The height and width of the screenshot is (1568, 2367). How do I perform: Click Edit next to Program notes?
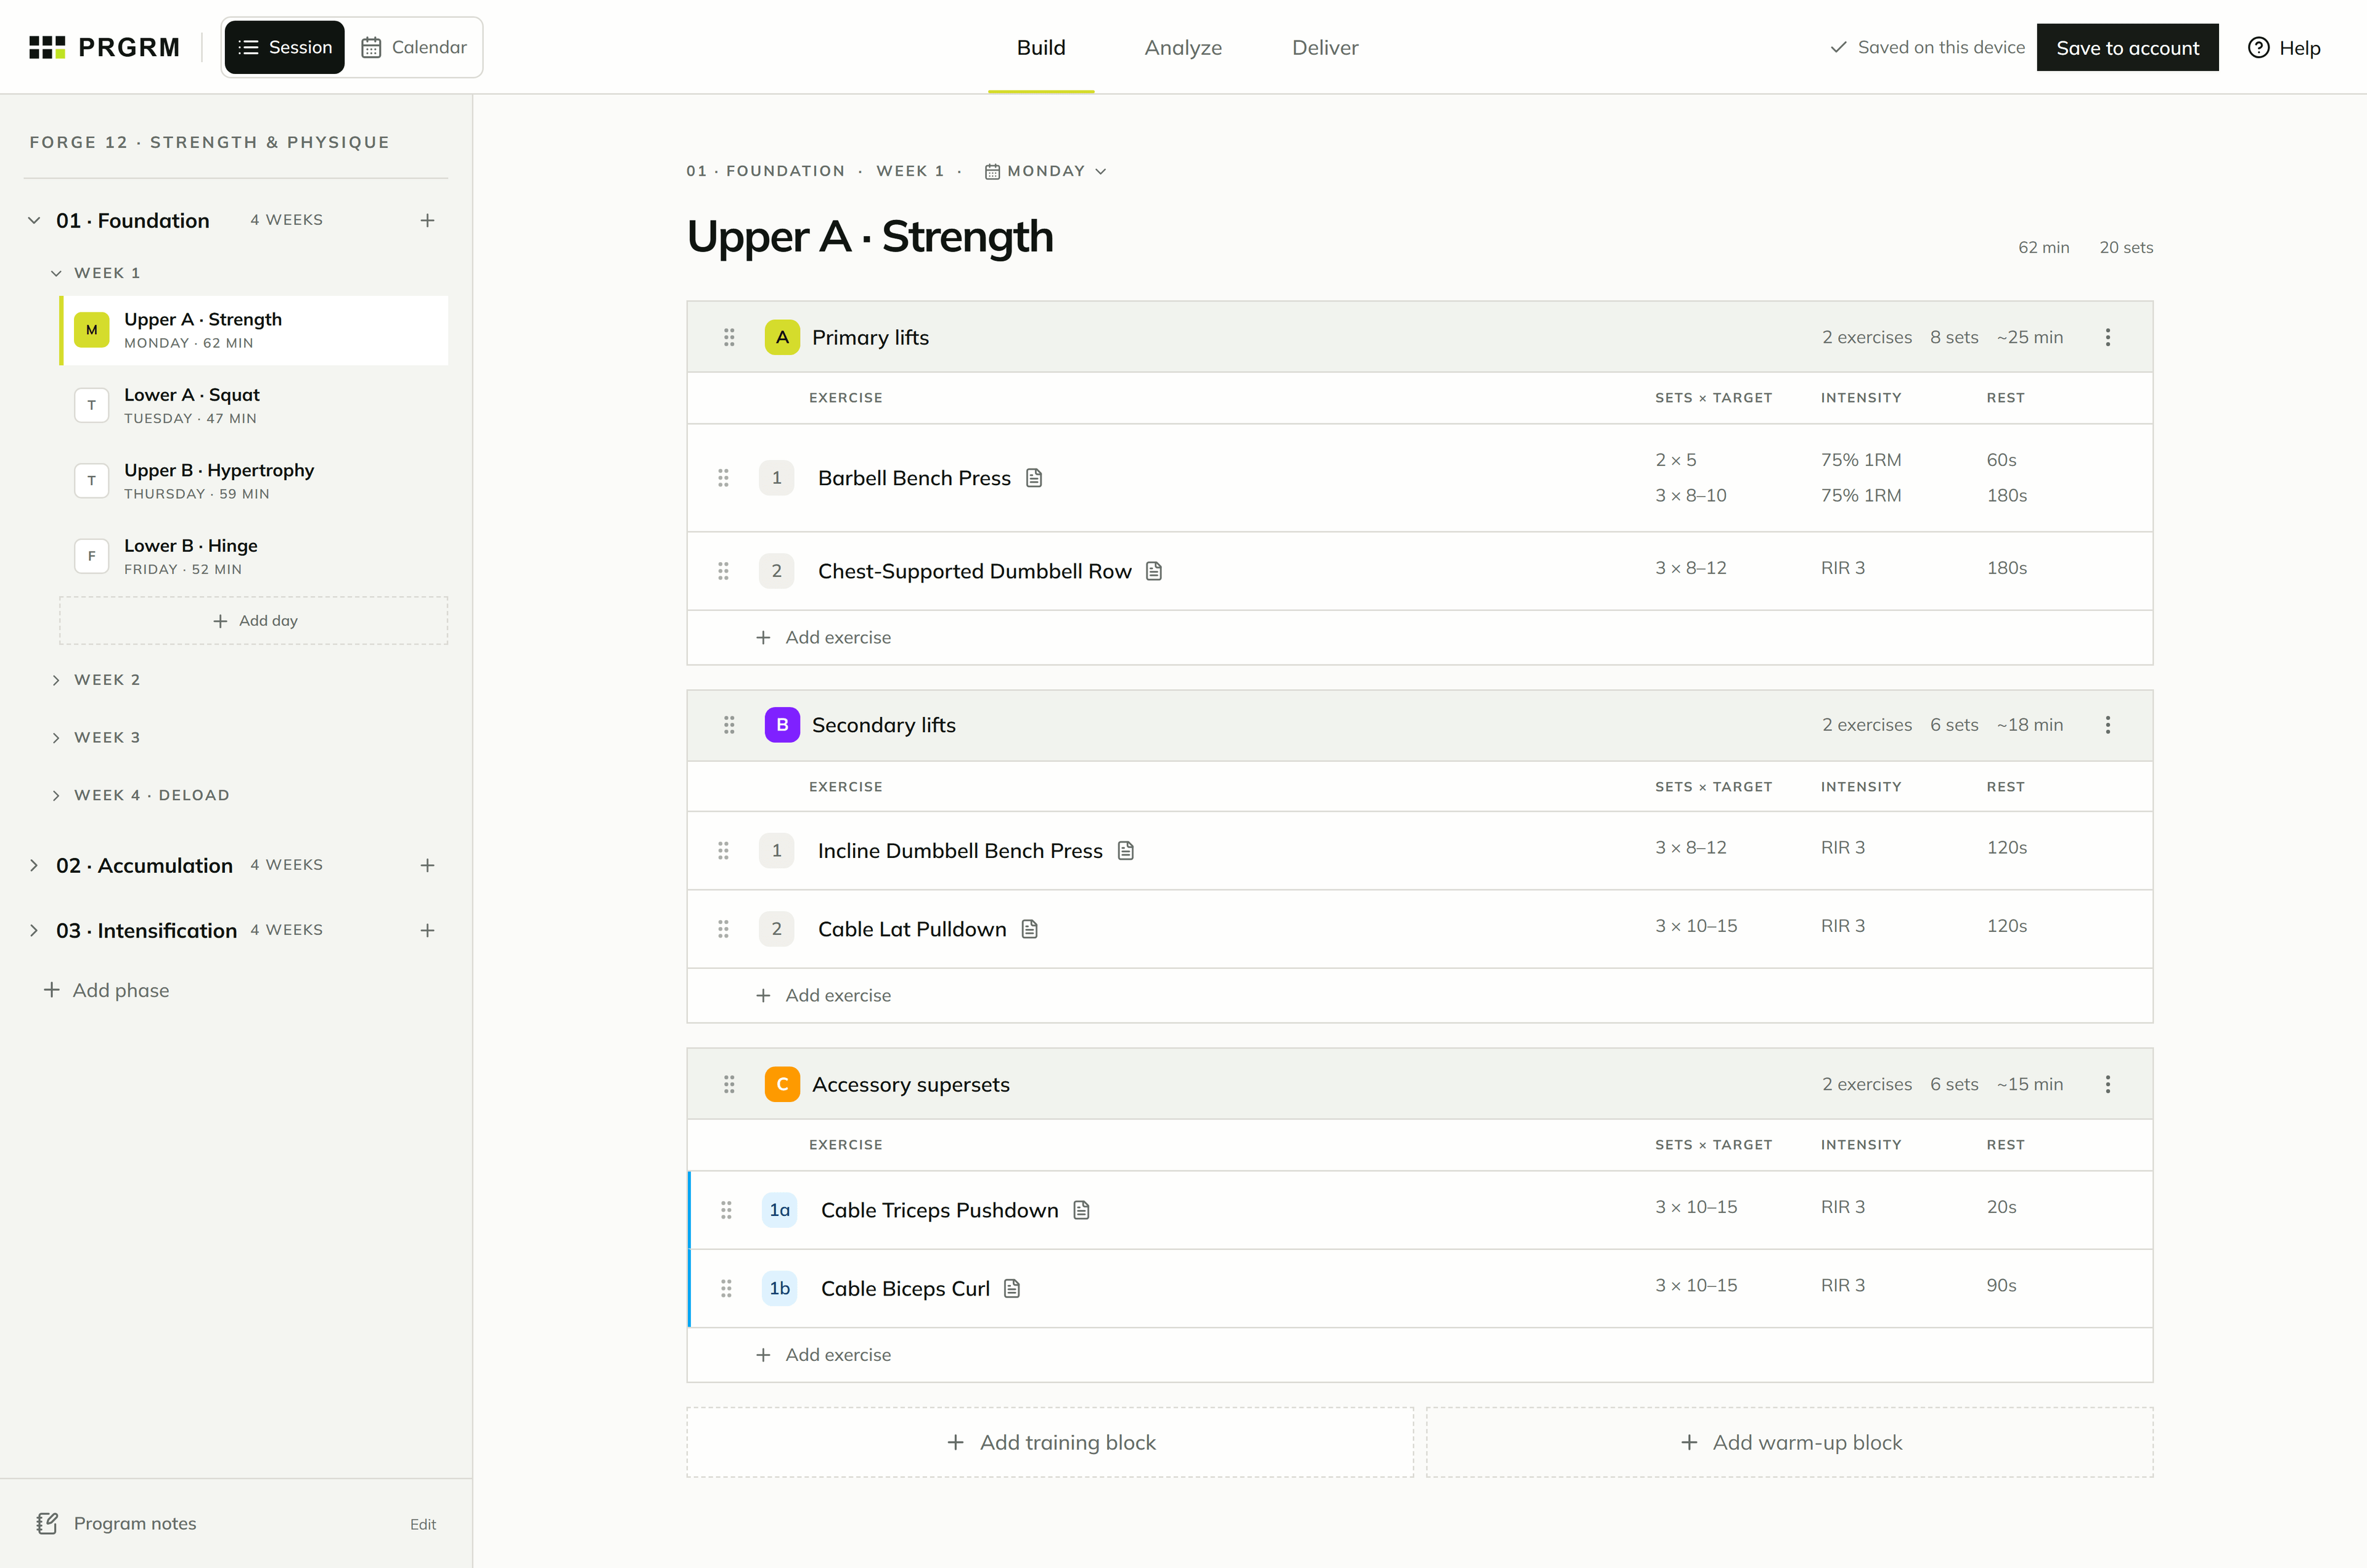[423, 1524]
